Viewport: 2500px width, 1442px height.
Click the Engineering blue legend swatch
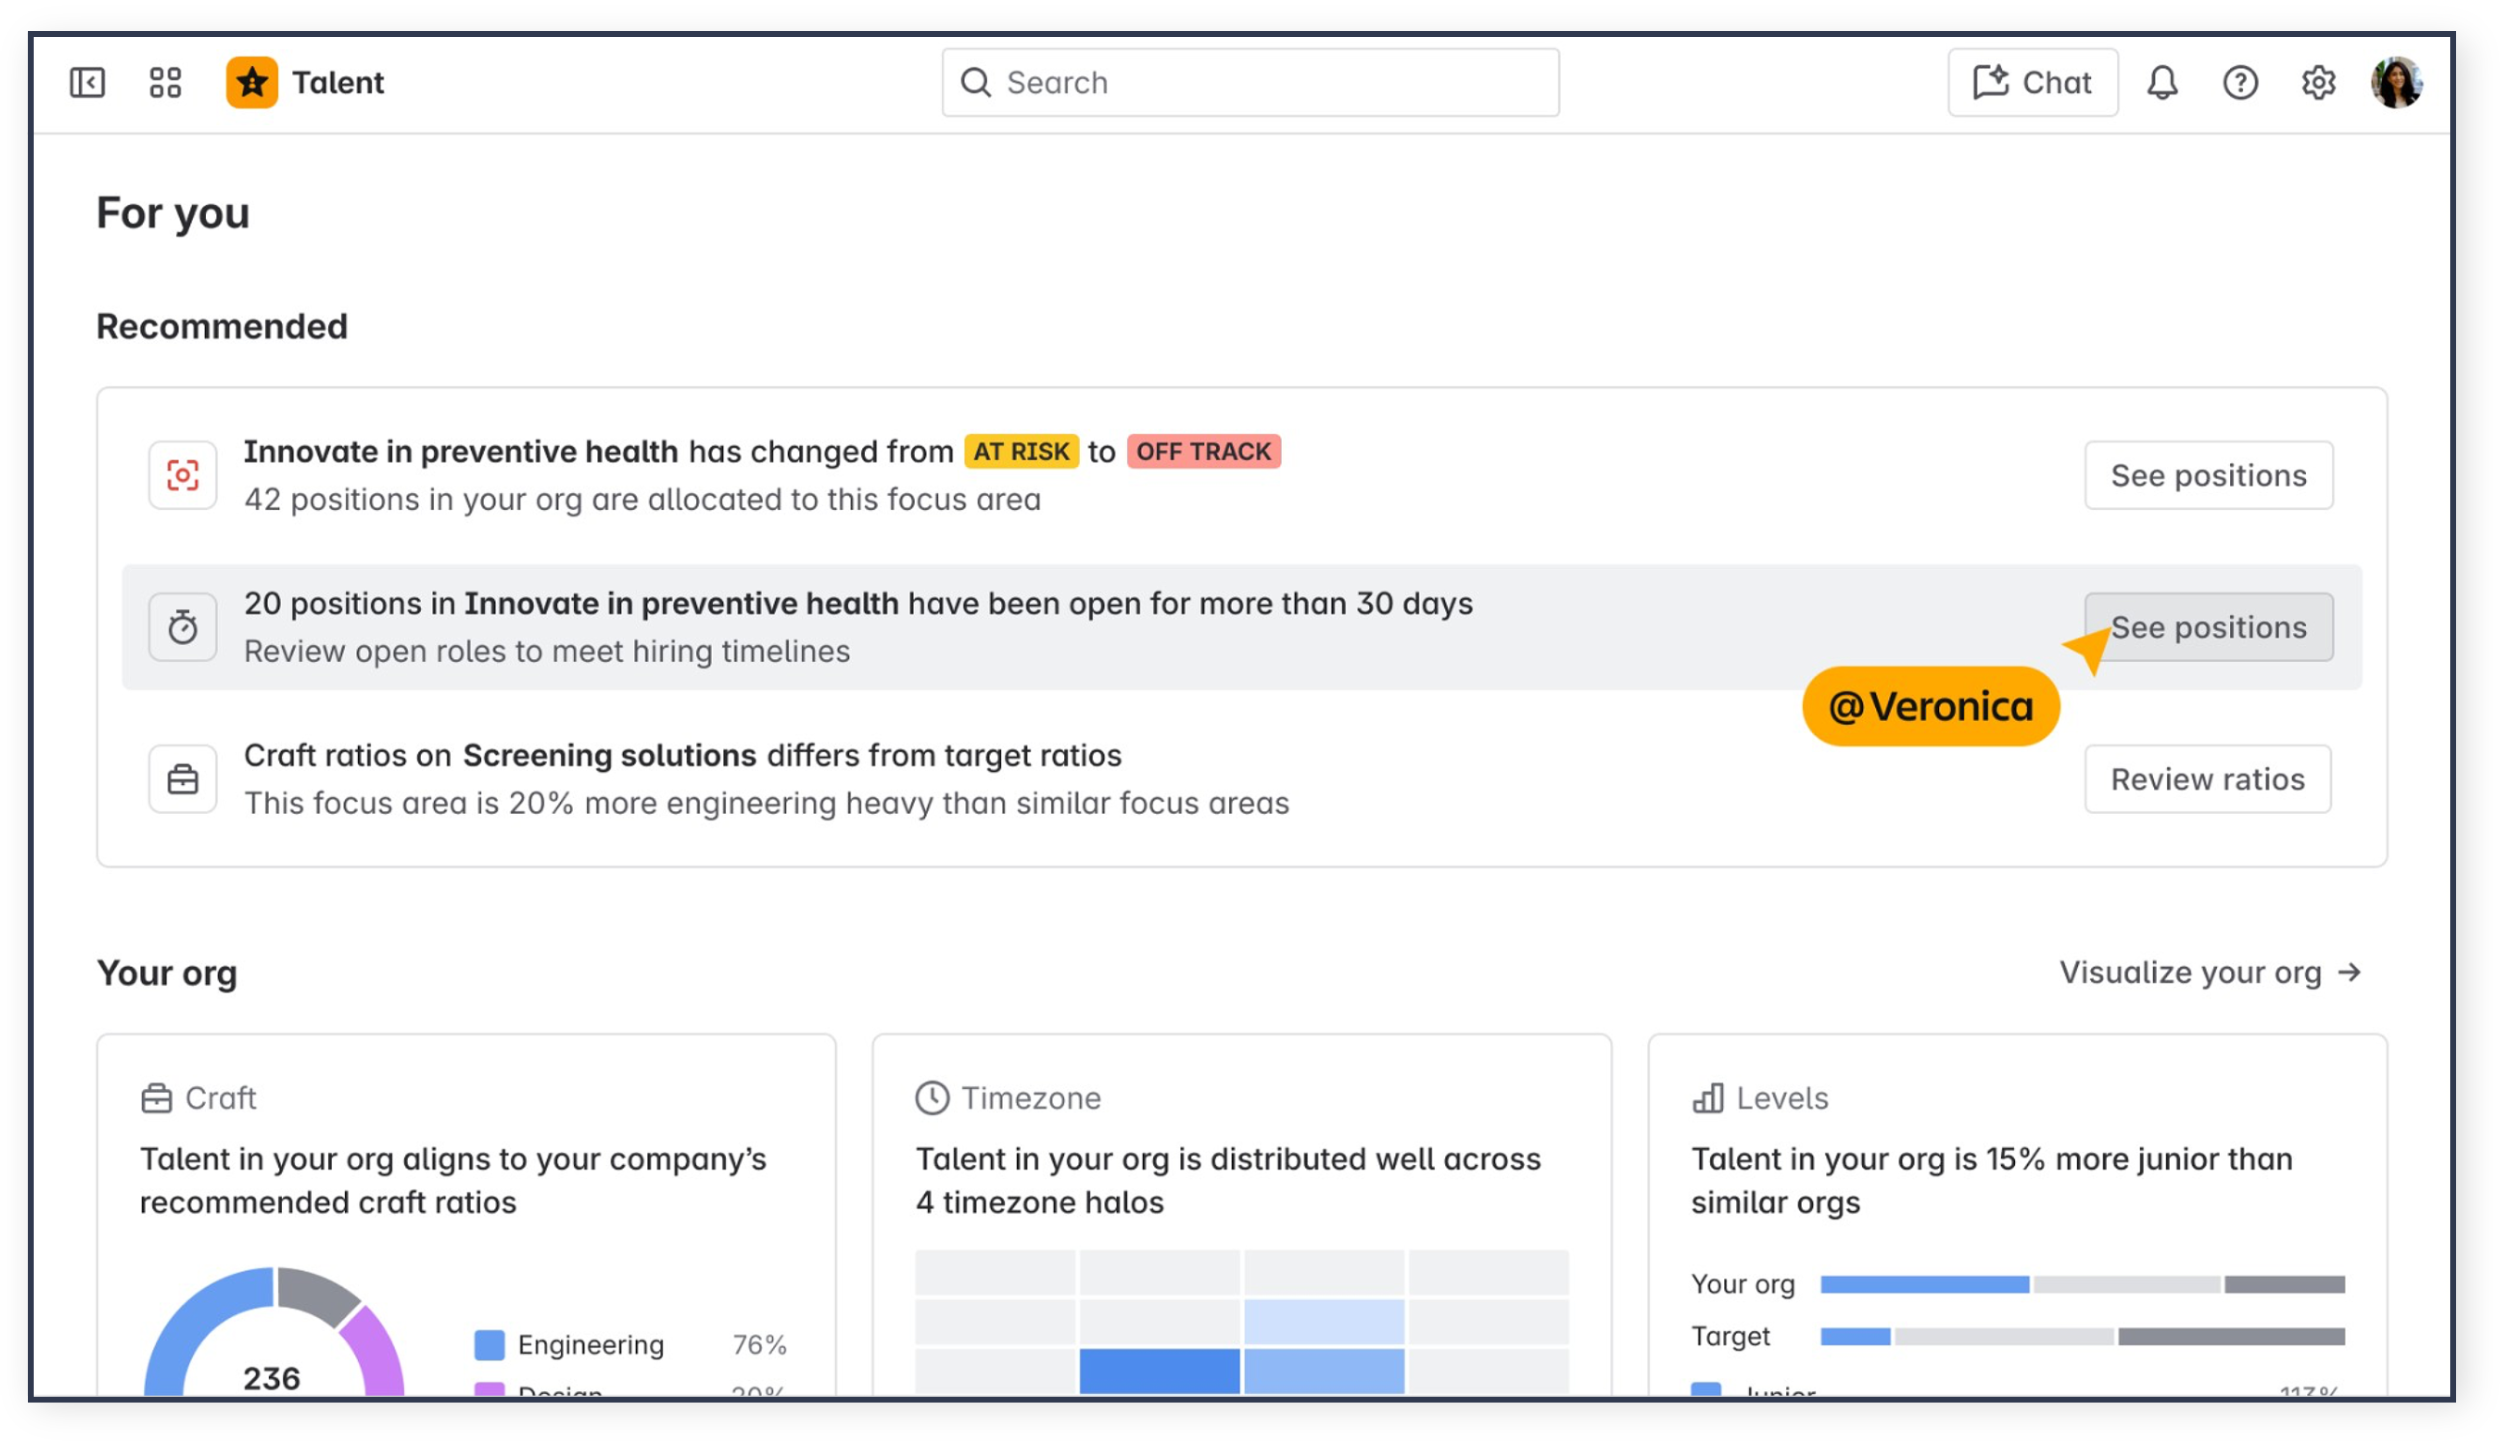click(489, 1344)
